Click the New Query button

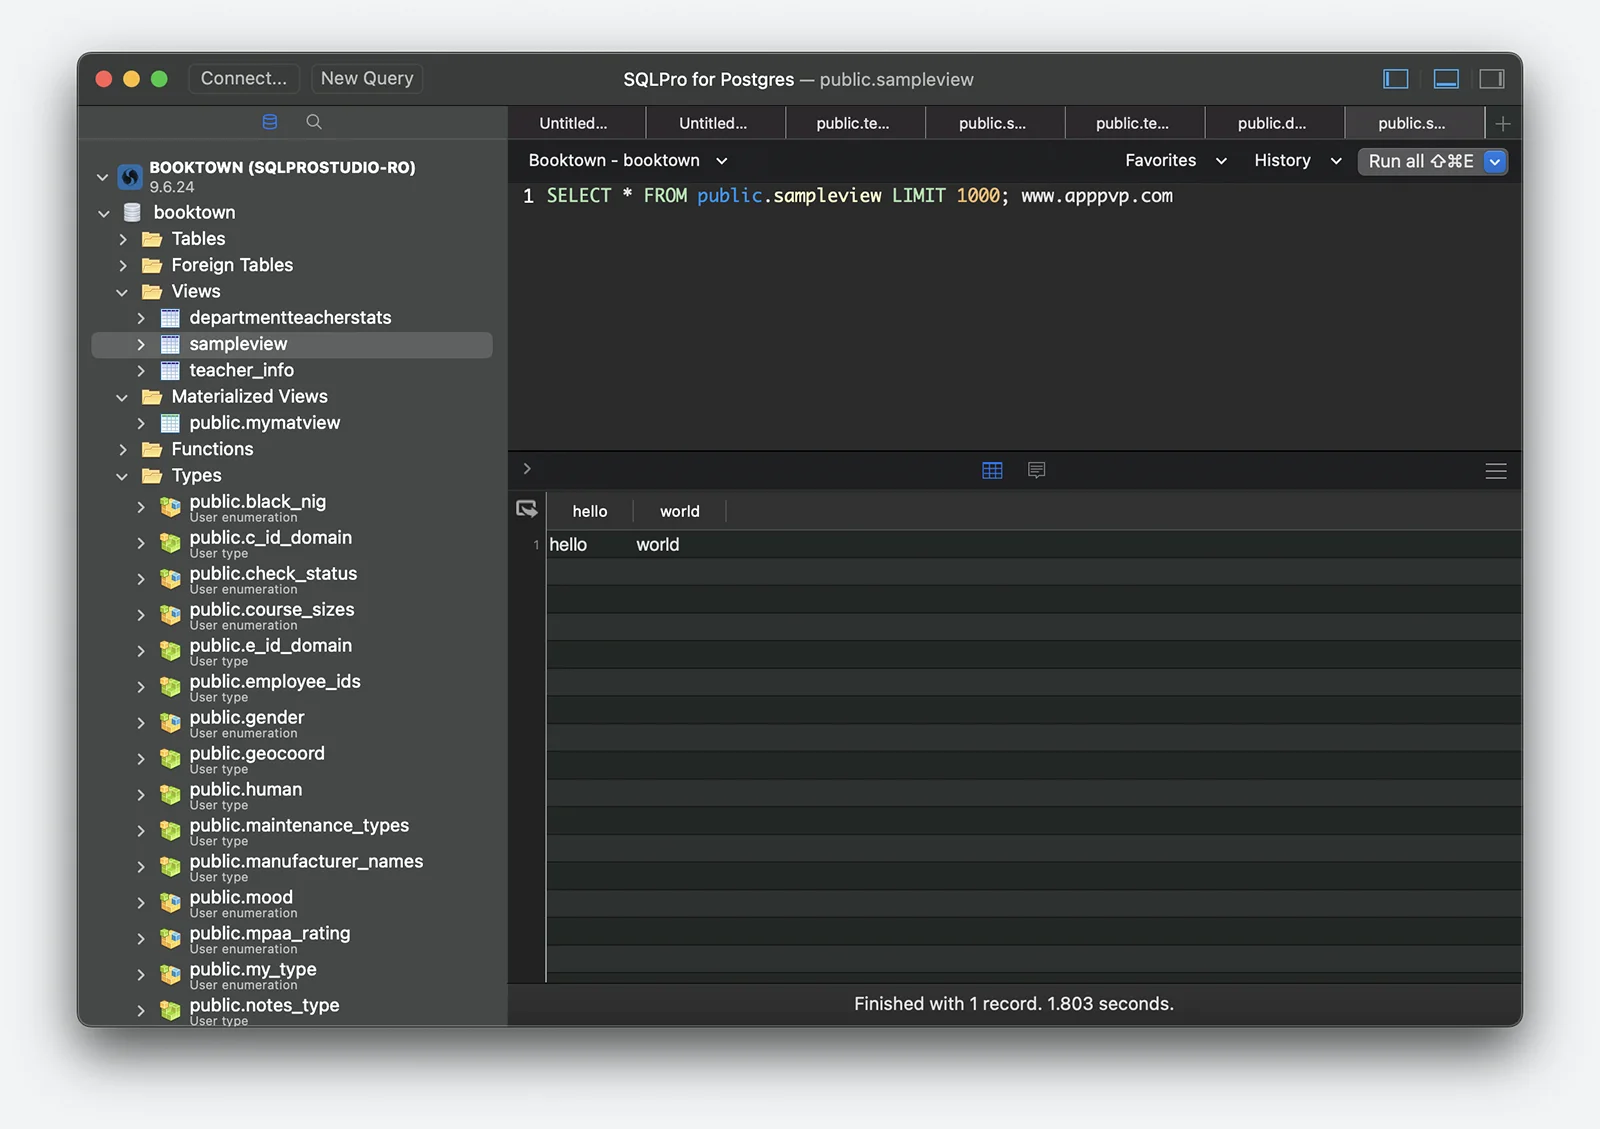tap(367, 78)
